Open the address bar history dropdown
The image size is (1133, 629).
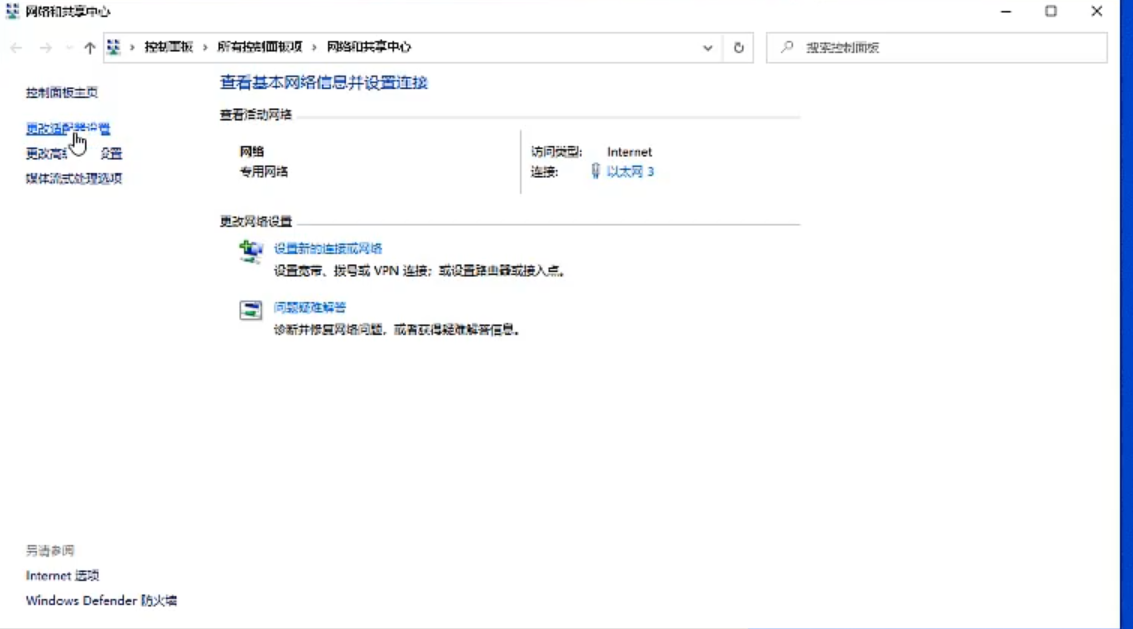point(708,47)
